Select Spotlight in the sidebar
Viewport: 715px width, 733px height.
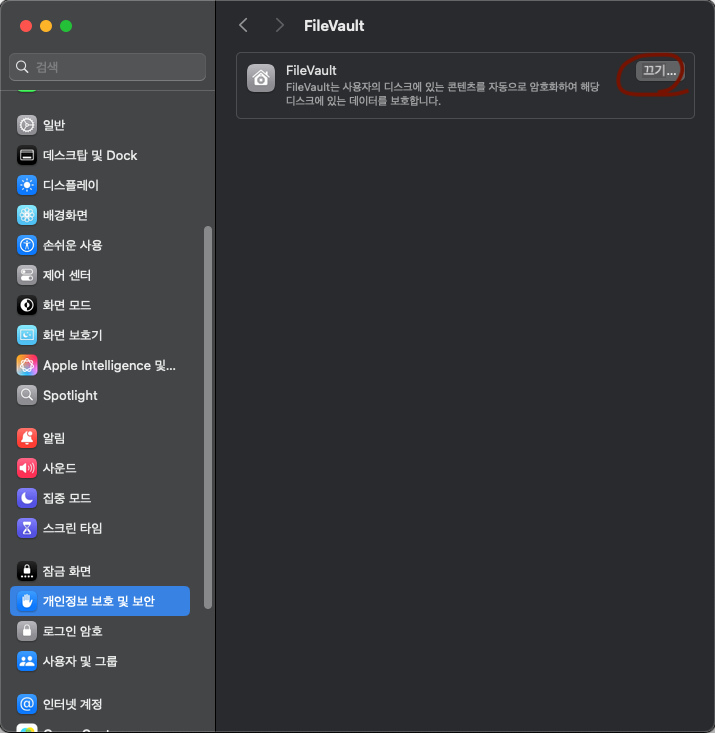coord(70,395)
